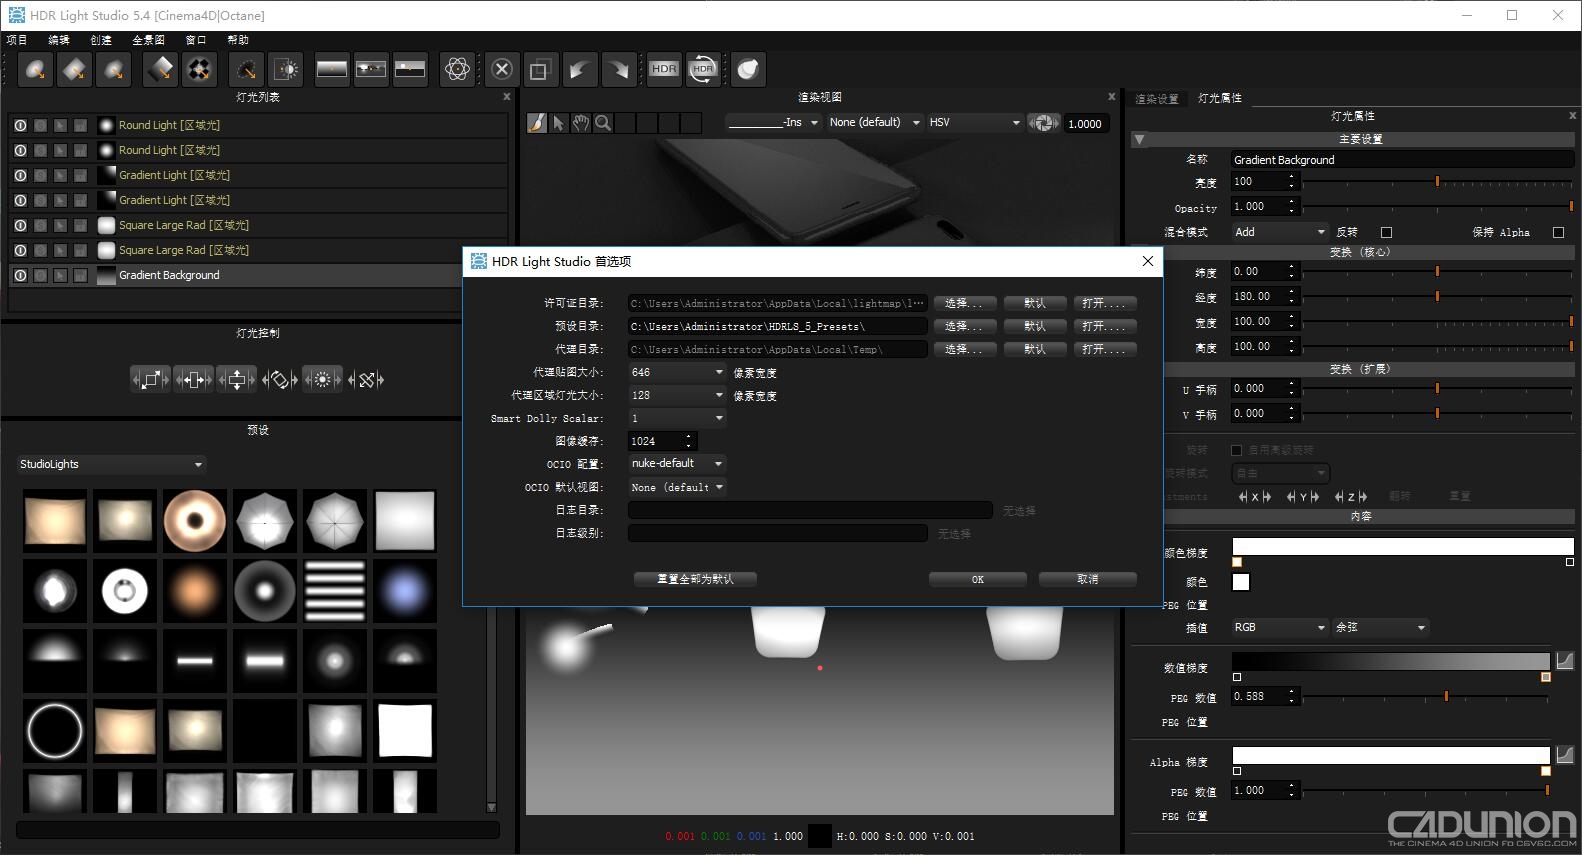Viewport: 1582px width, 855px height.
Task: Open the OCIO 默认视图 None (default) dropdown
Action: coord(677,487)
